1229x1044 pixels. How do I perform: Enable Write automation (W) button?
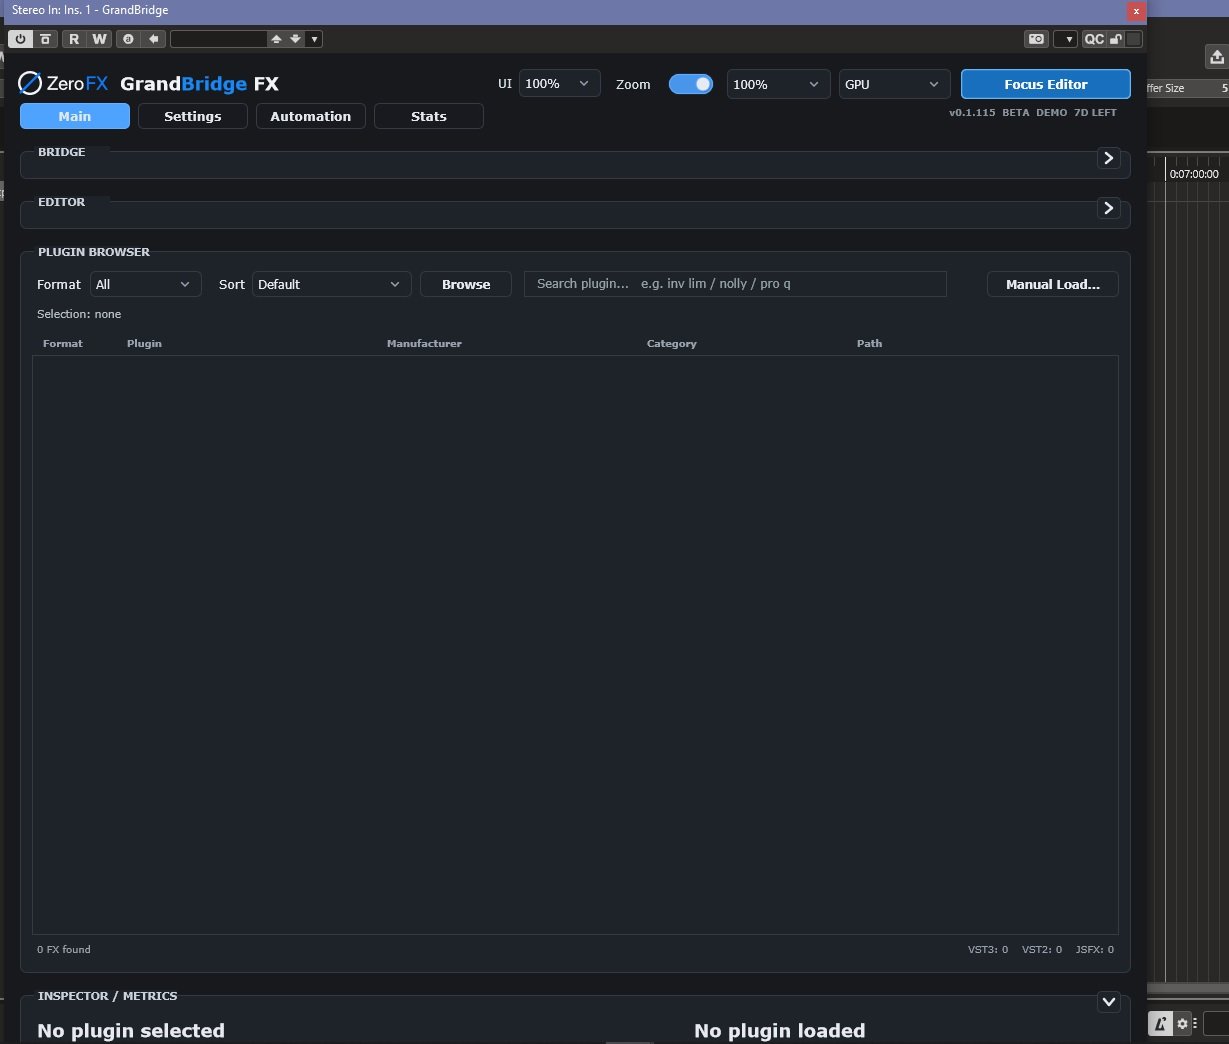(x=99, y=39)
